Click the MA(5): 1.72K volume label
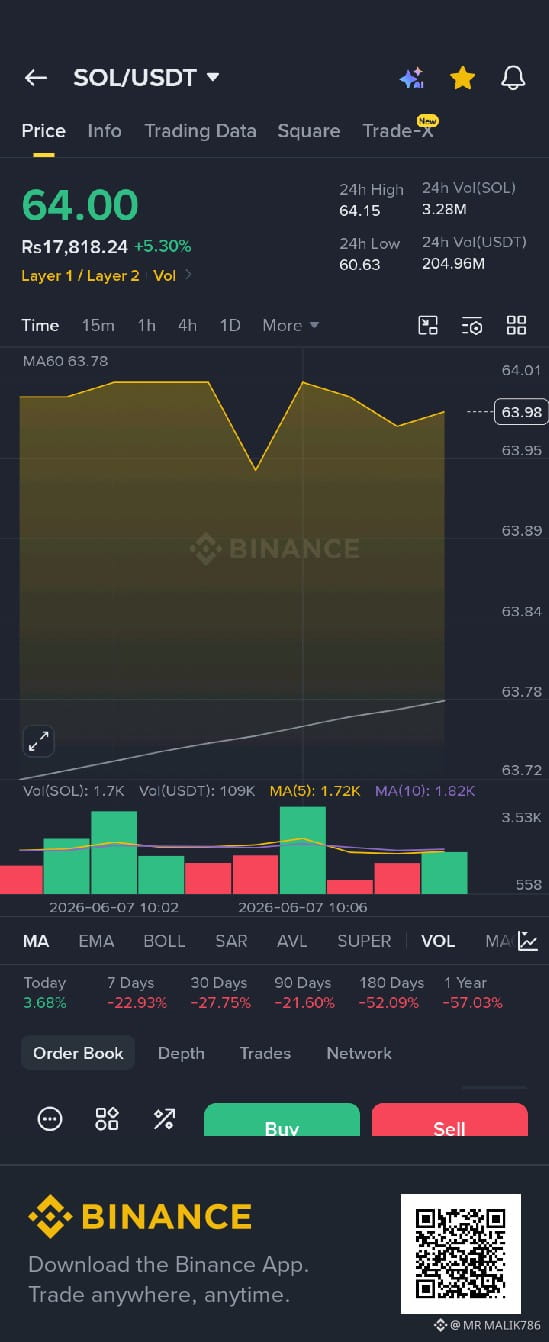 pyautogui.click(x=315, y=791)
